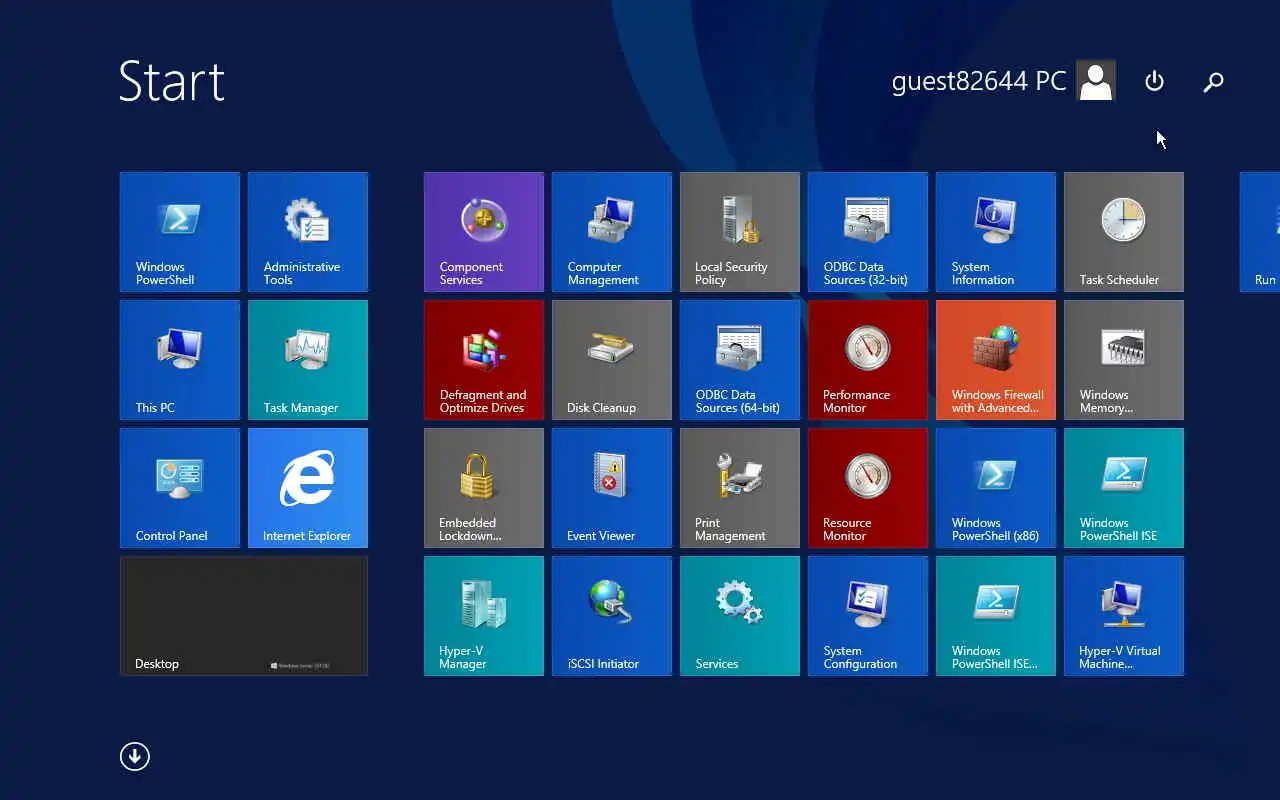Open the System Configuration tile
This screenshot has height=800, width=1280.
[868, 616]
